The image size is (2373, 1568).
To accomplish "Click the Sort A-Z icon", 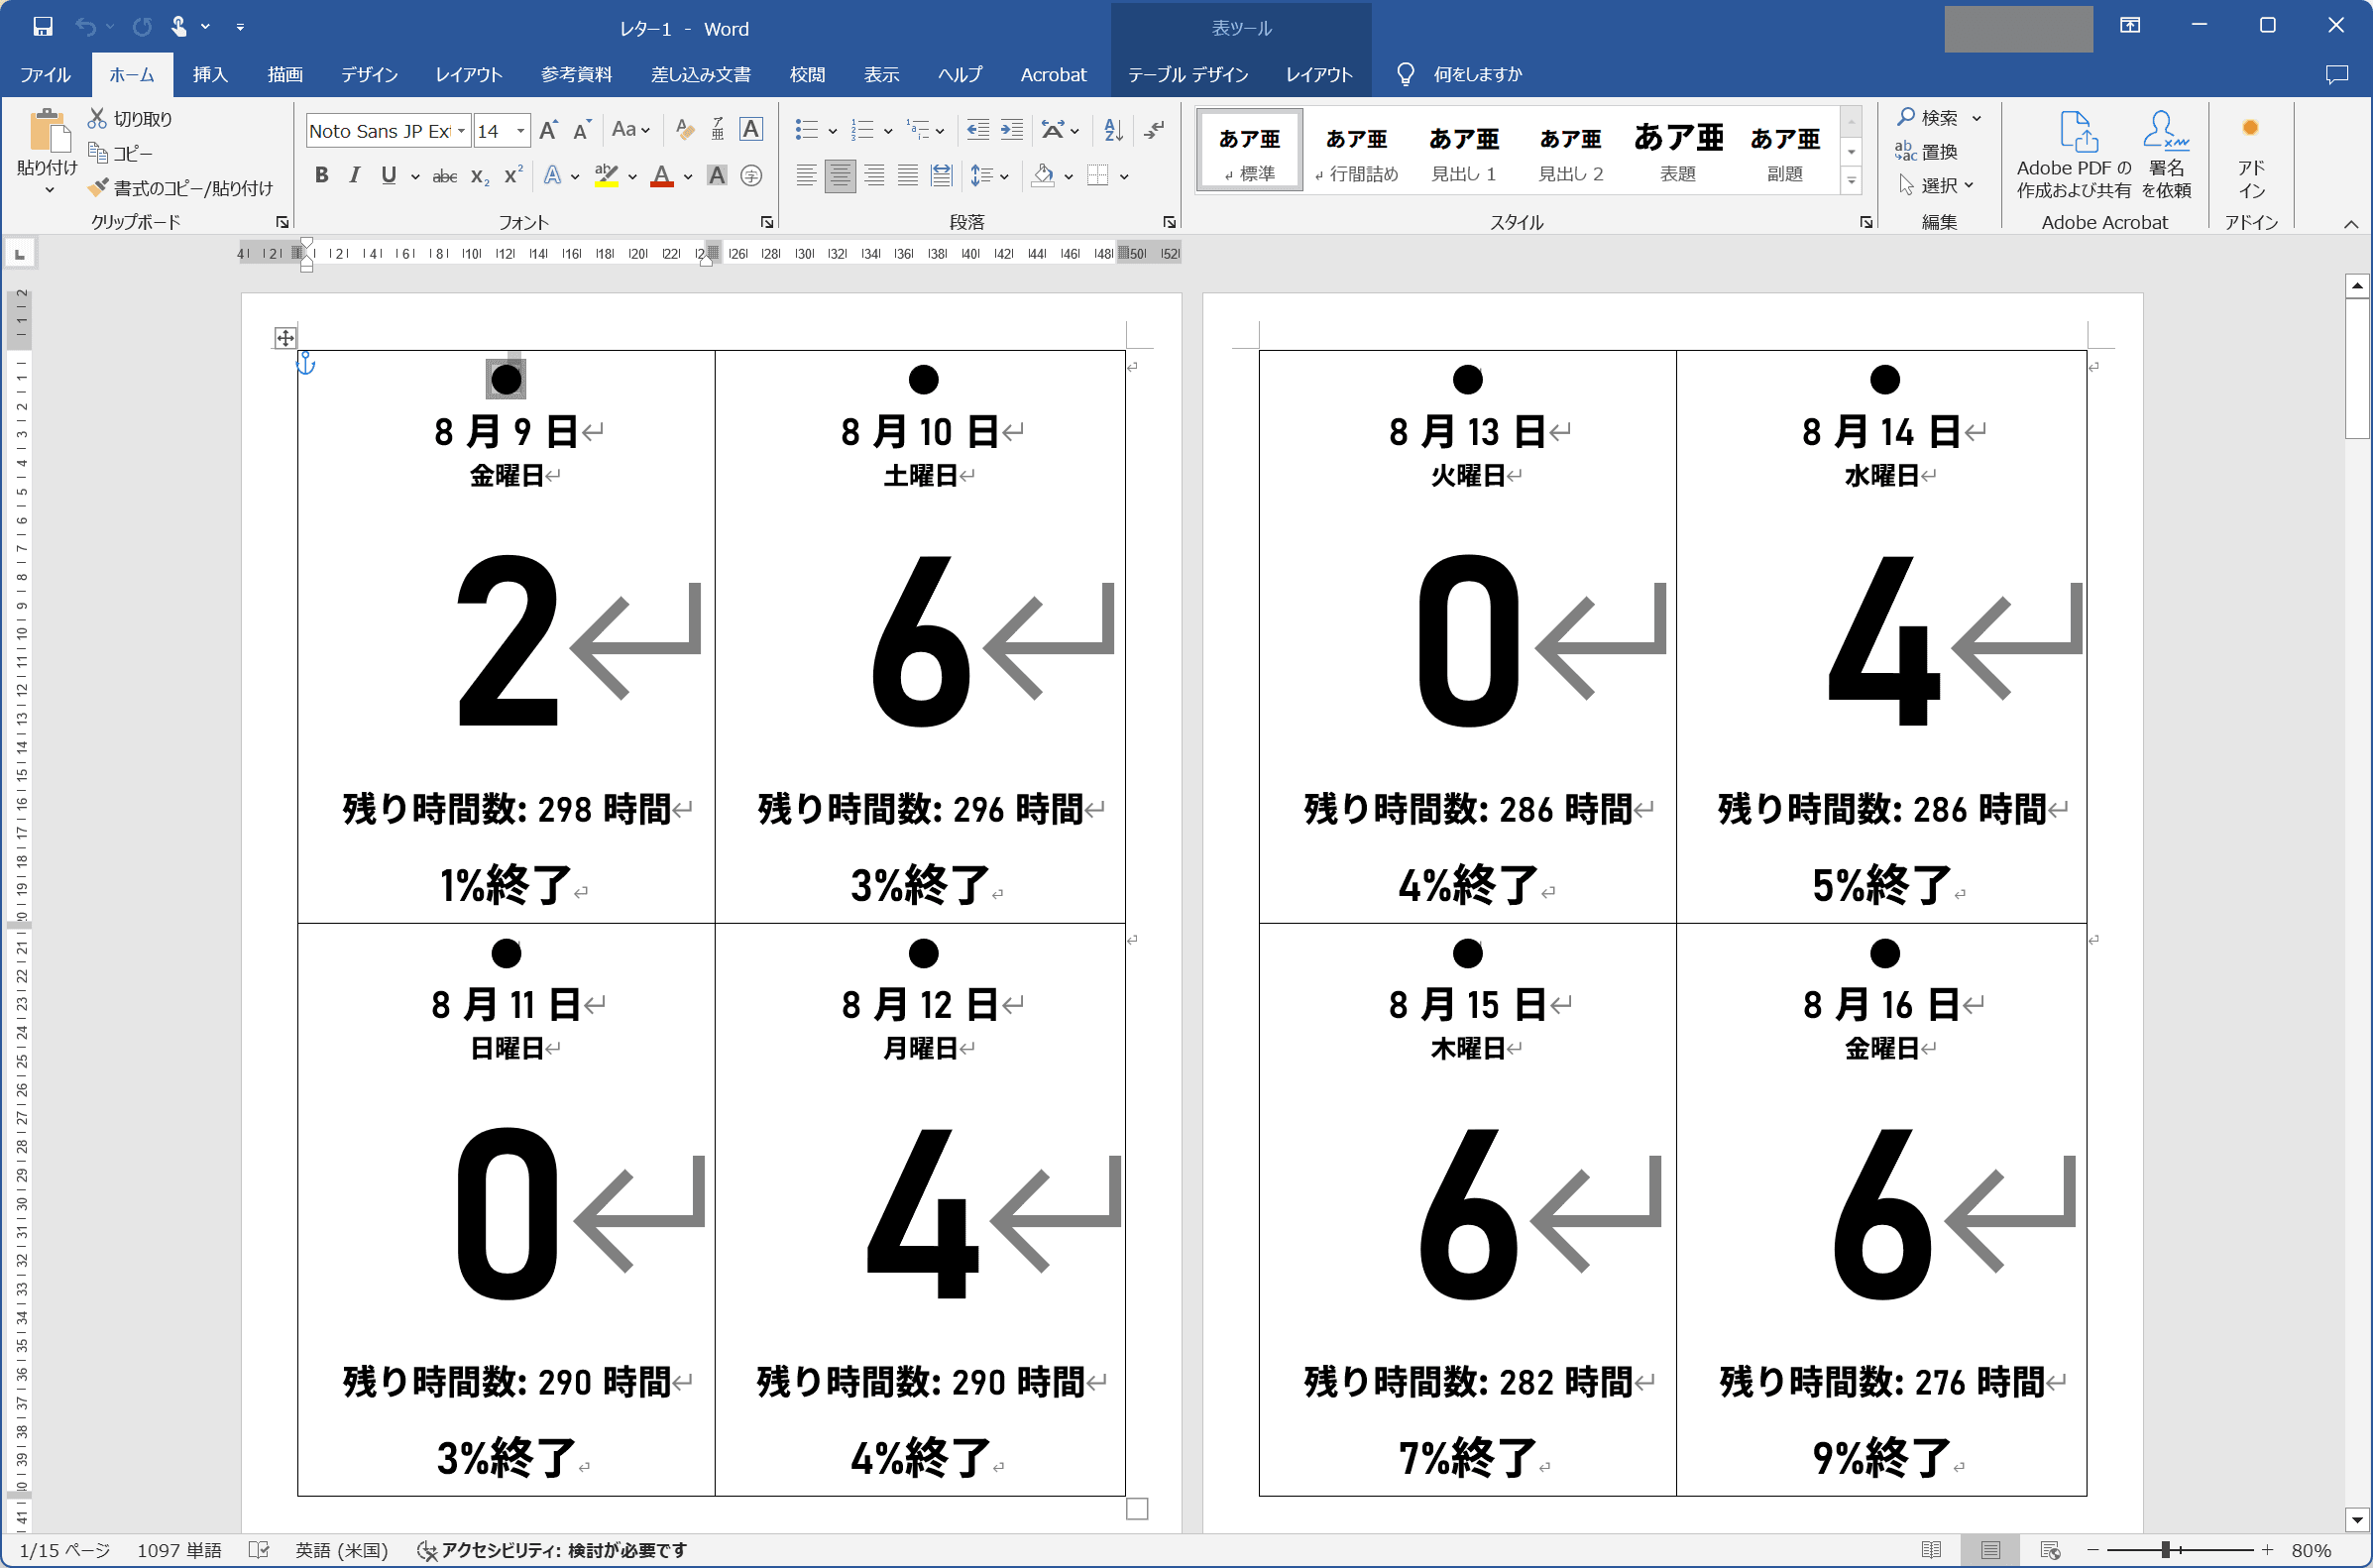I will coord(1113,130).
